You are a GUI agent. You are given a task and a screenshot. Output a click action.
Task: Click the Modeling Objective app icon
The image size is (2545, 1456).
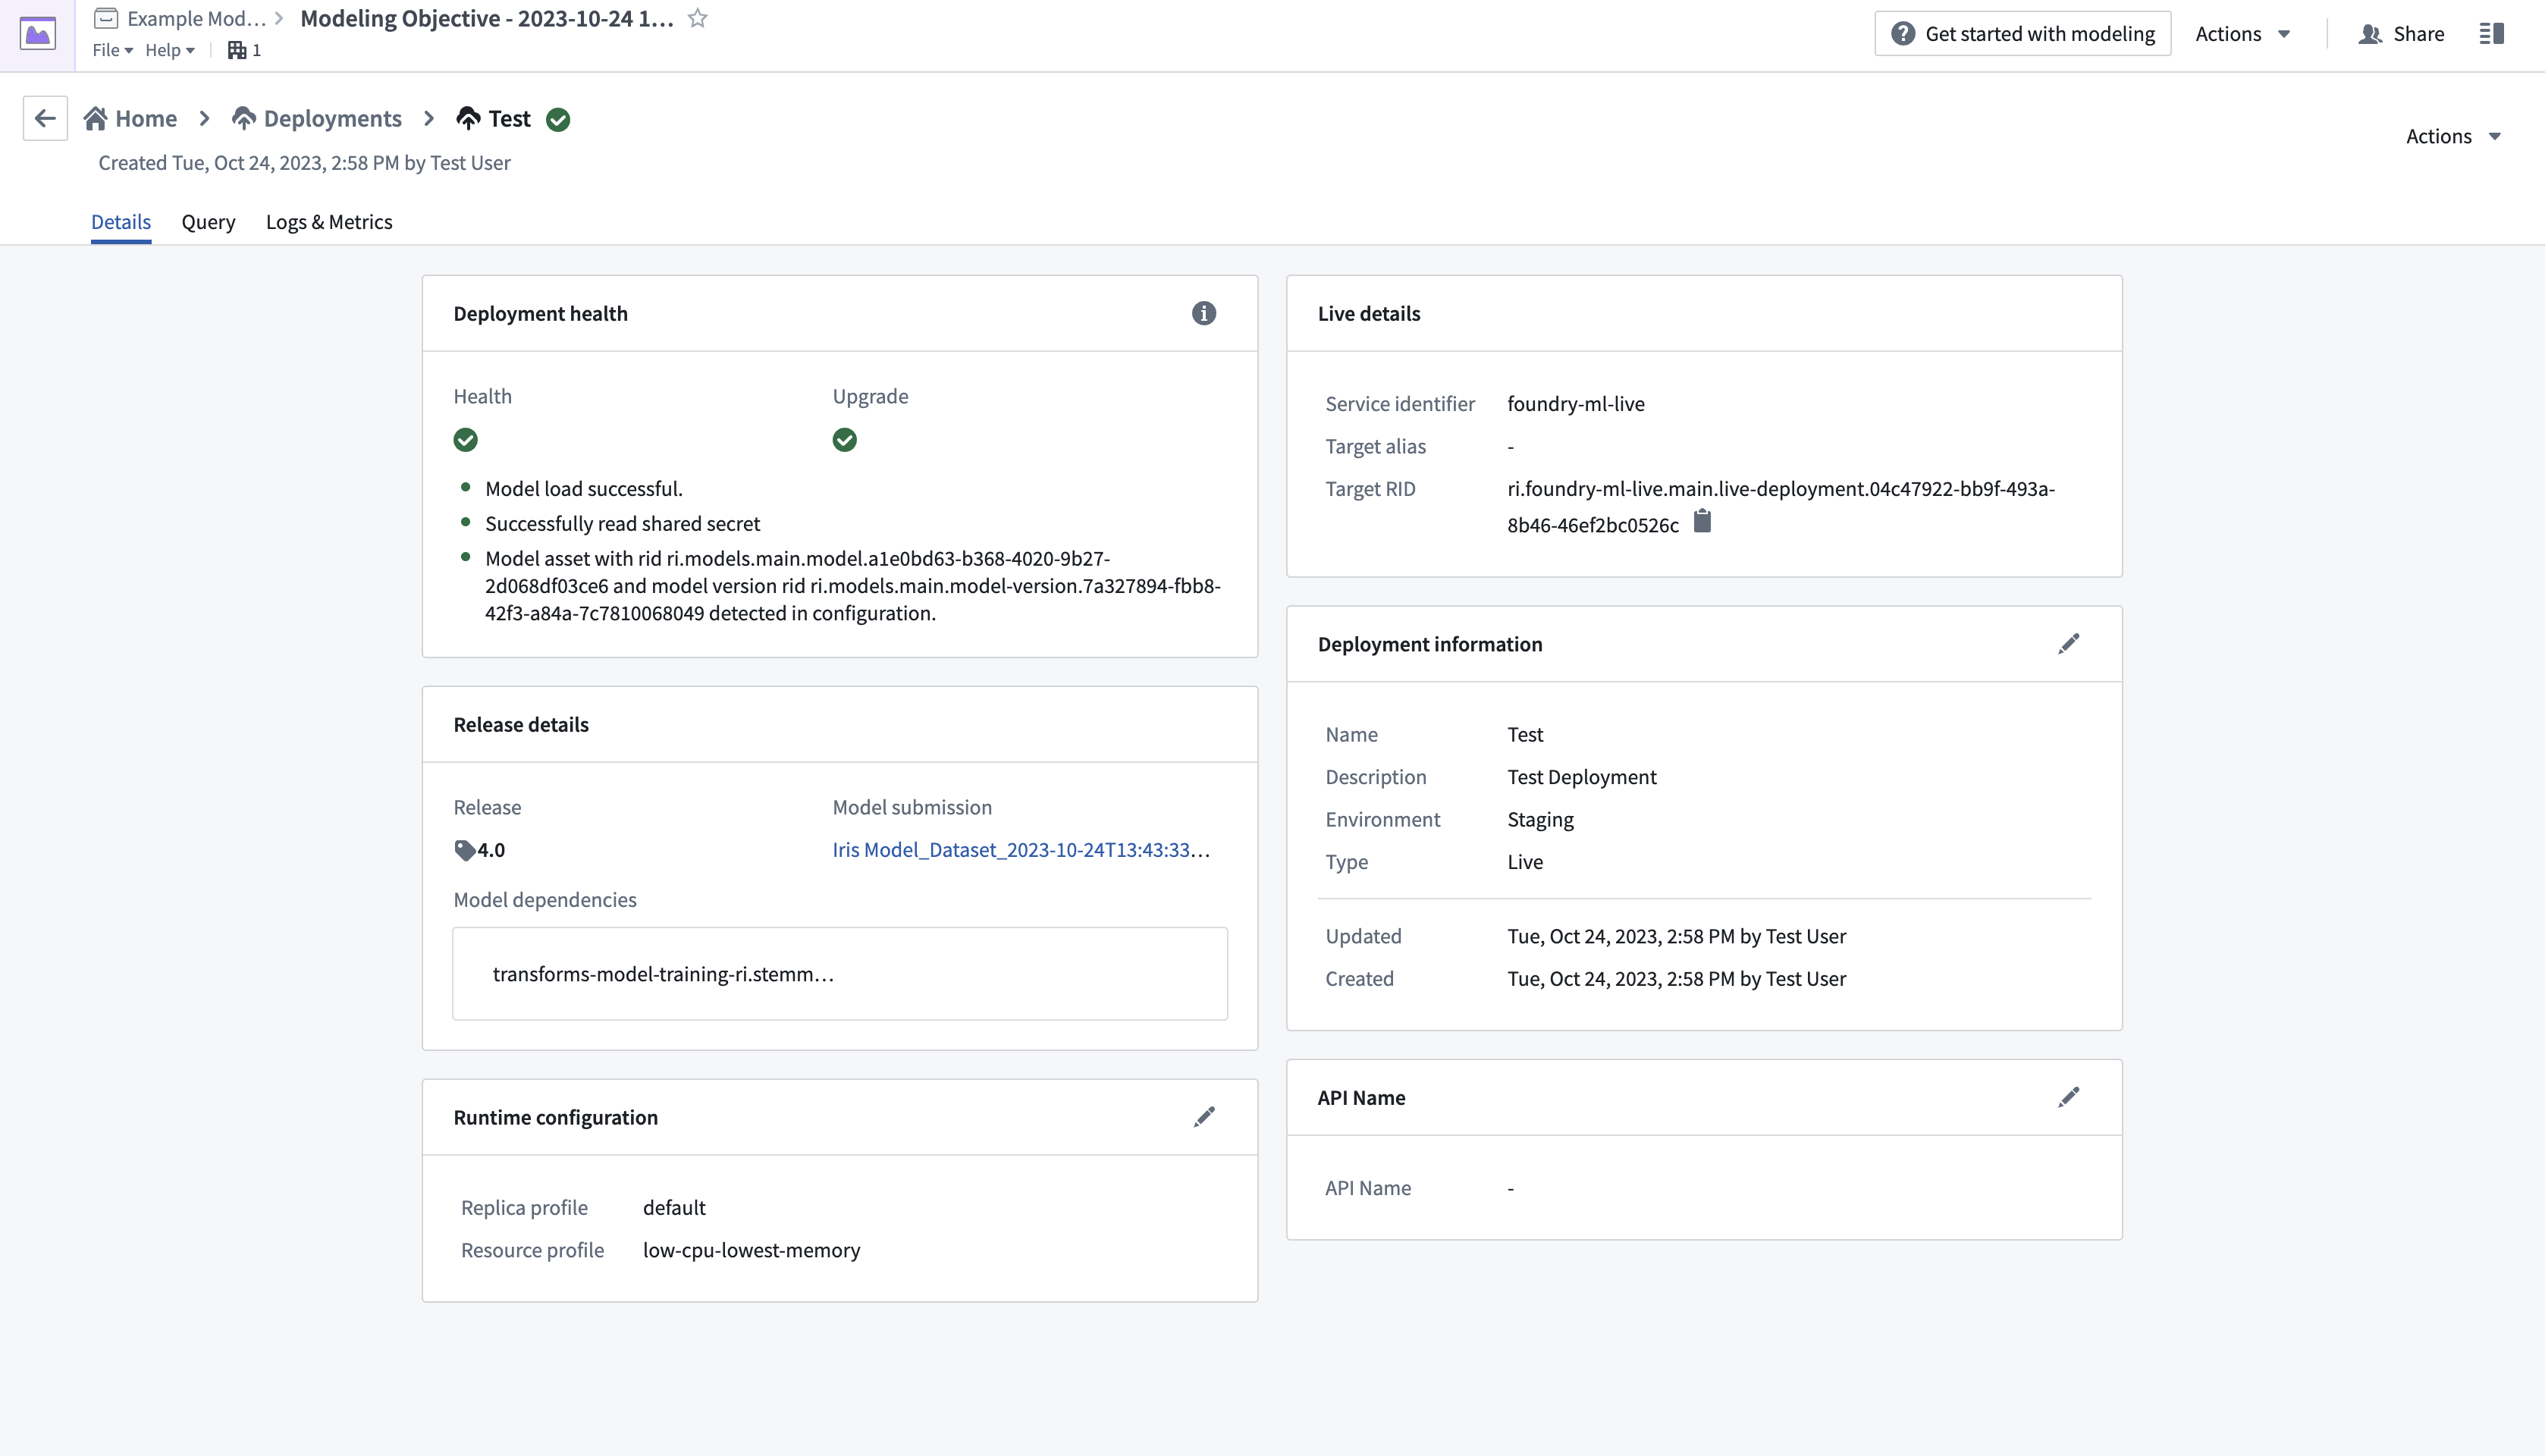click(x=38, y=34)
